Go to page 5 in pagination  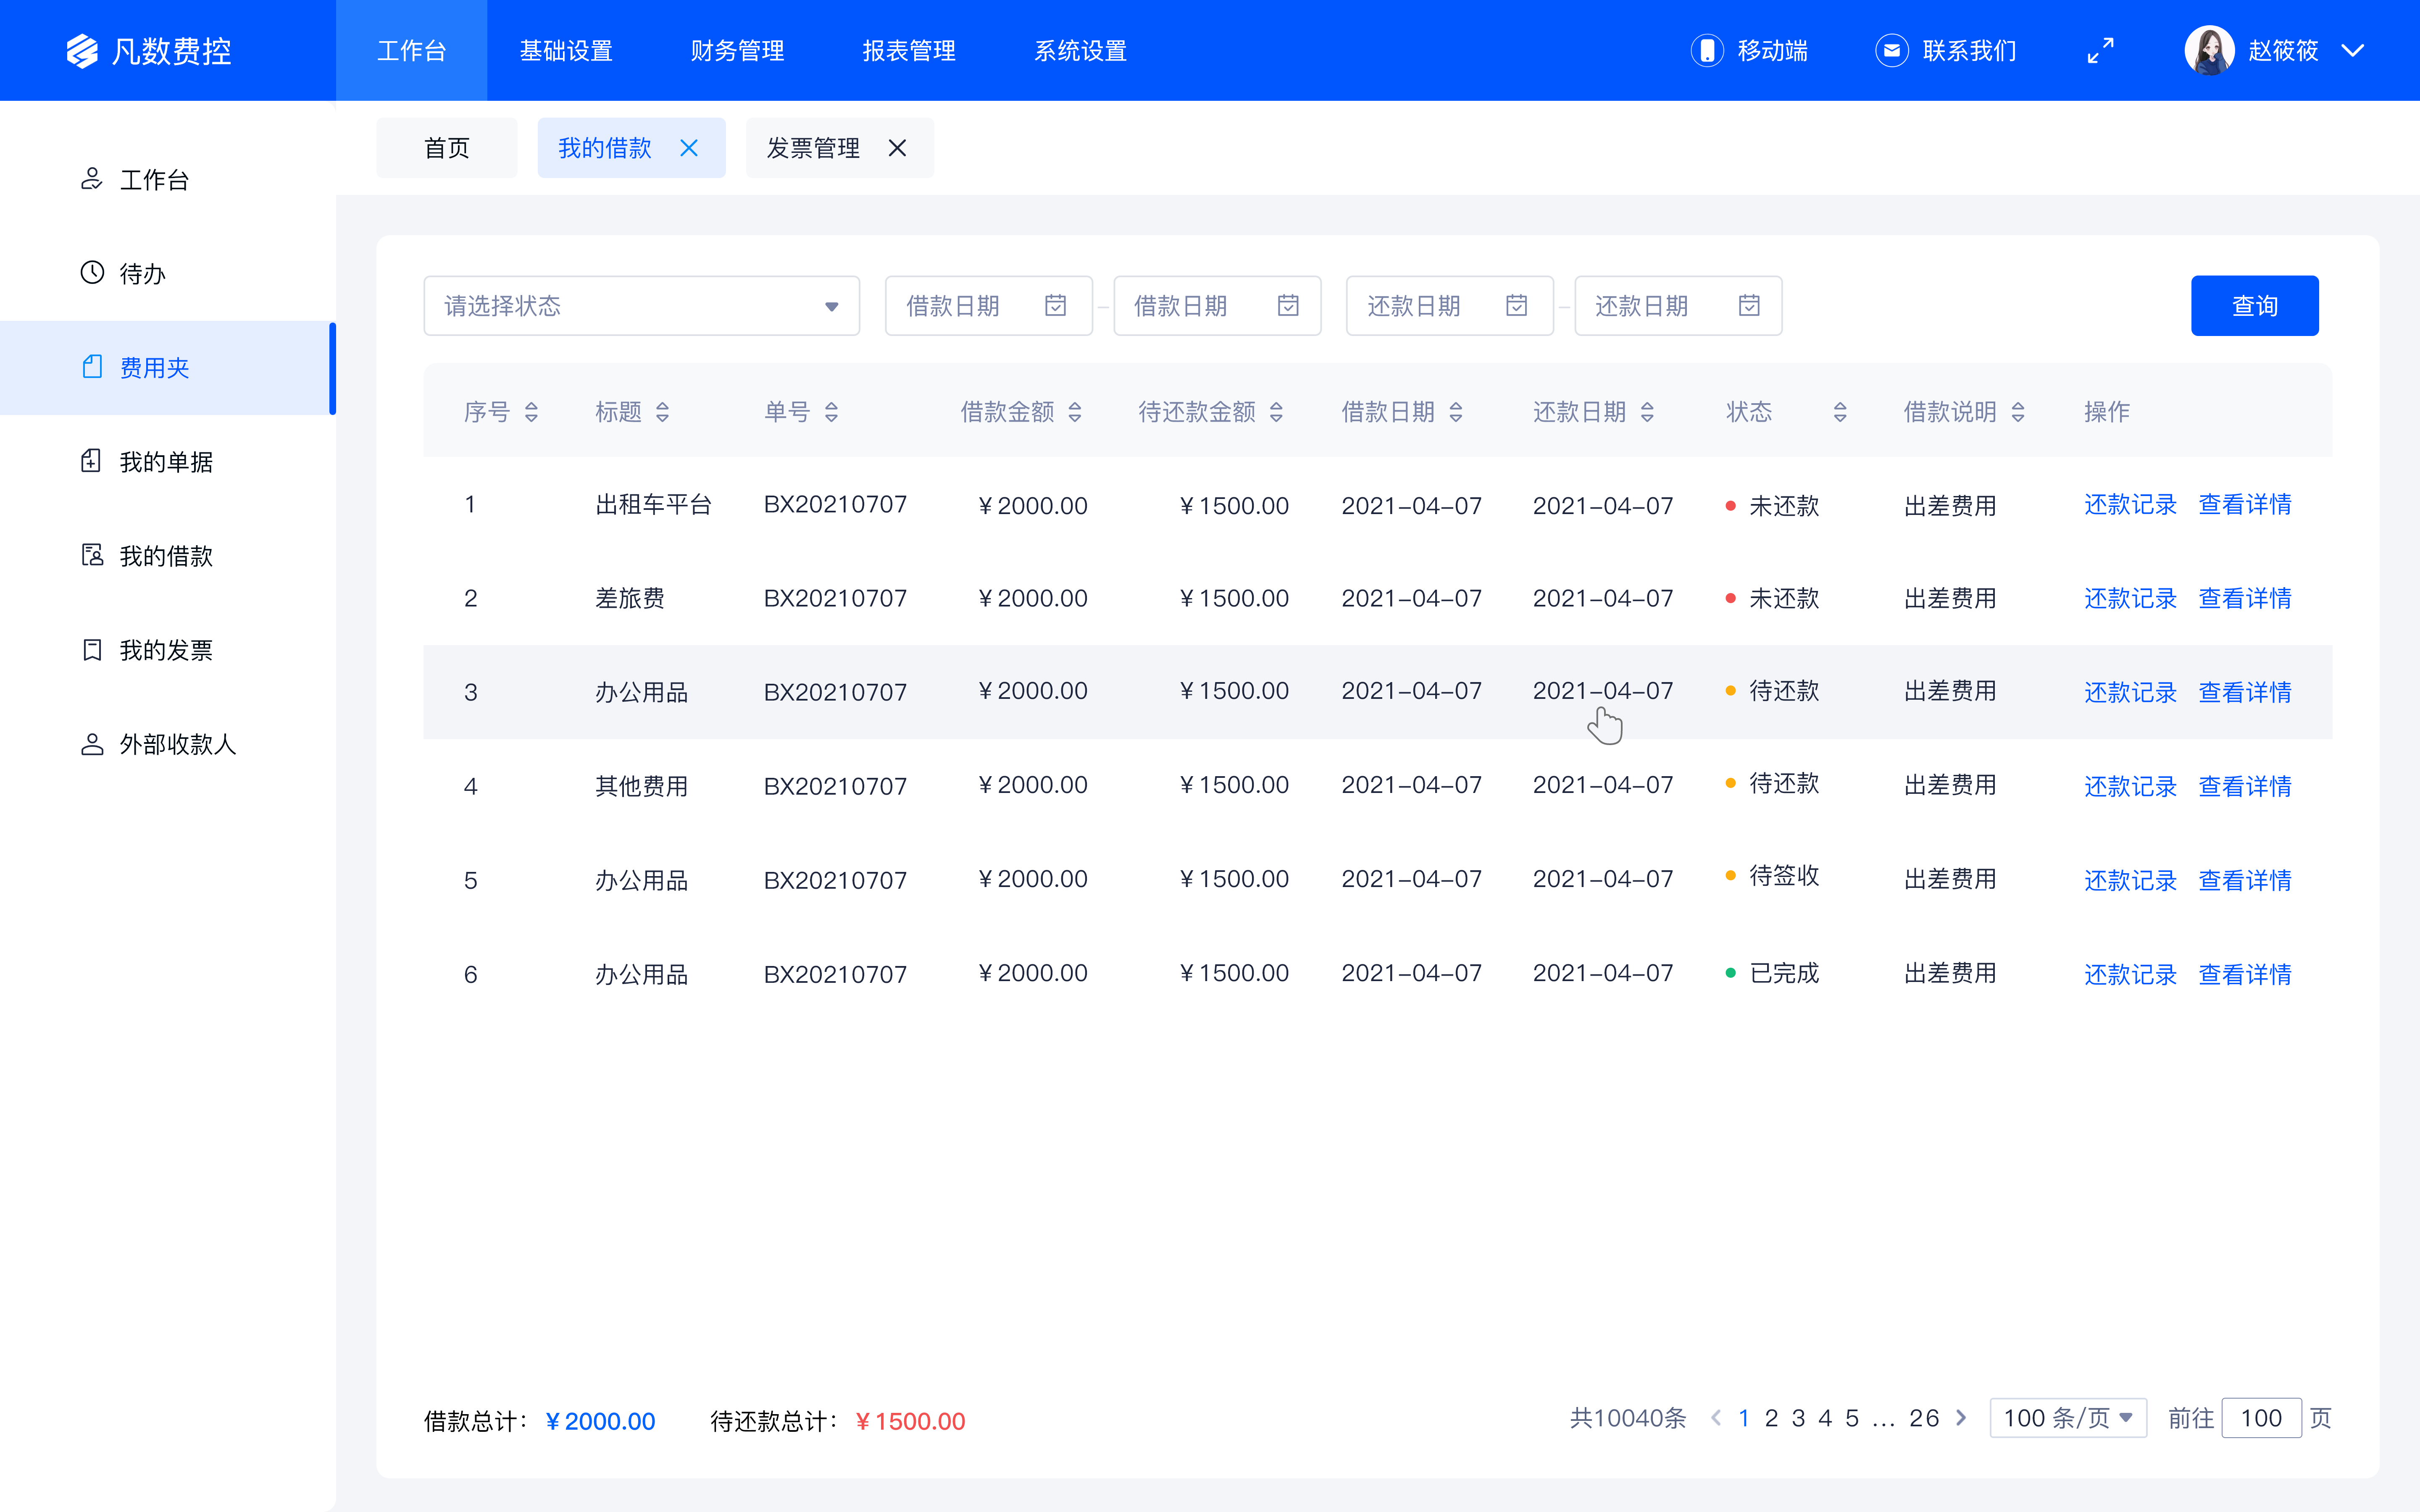tap(1852, 1418)
